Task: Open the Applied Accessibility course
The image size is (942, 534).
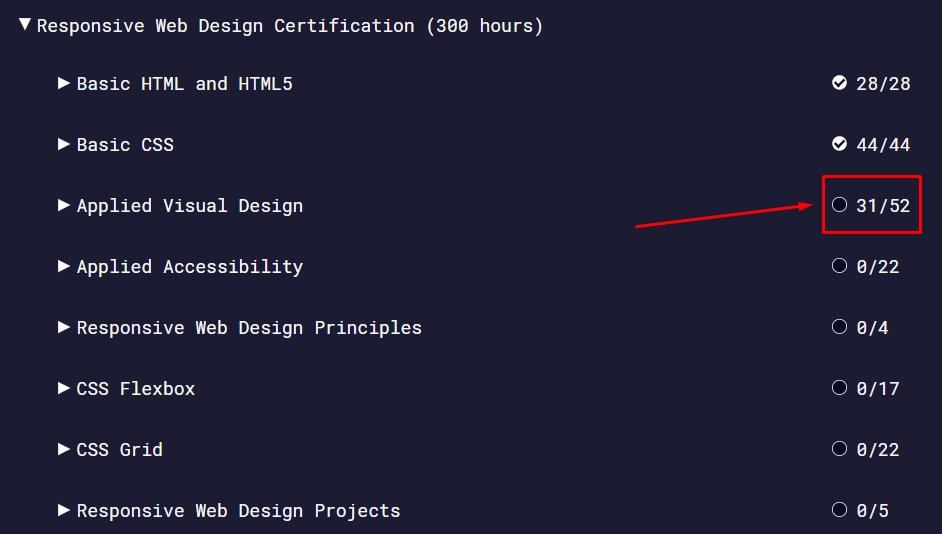Action: click(190, 267)
